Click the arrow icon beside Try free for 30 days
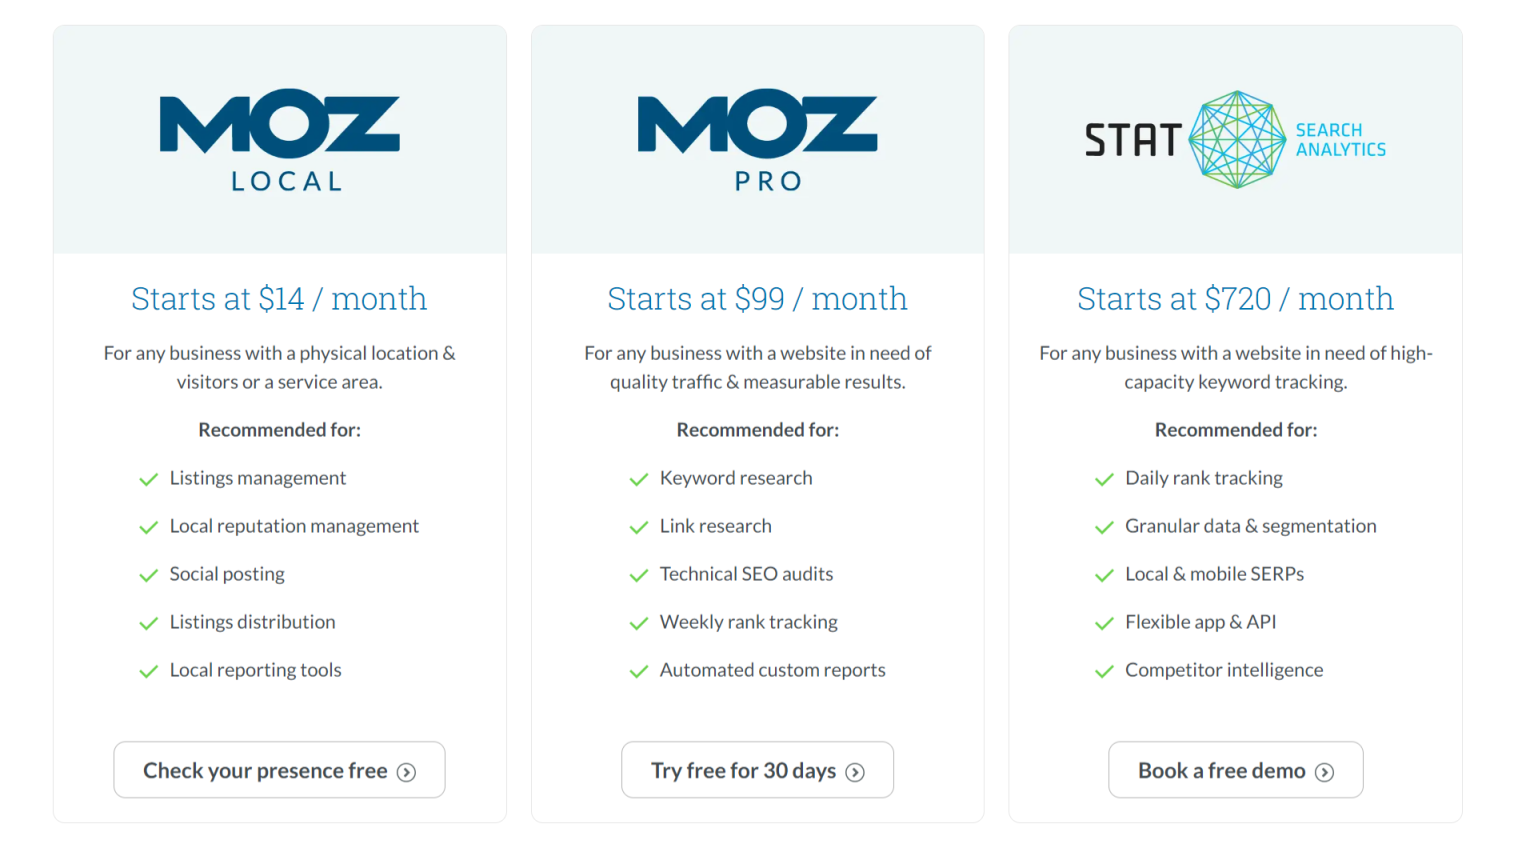This screenshot has height=852, width=1514. (855, 772)
